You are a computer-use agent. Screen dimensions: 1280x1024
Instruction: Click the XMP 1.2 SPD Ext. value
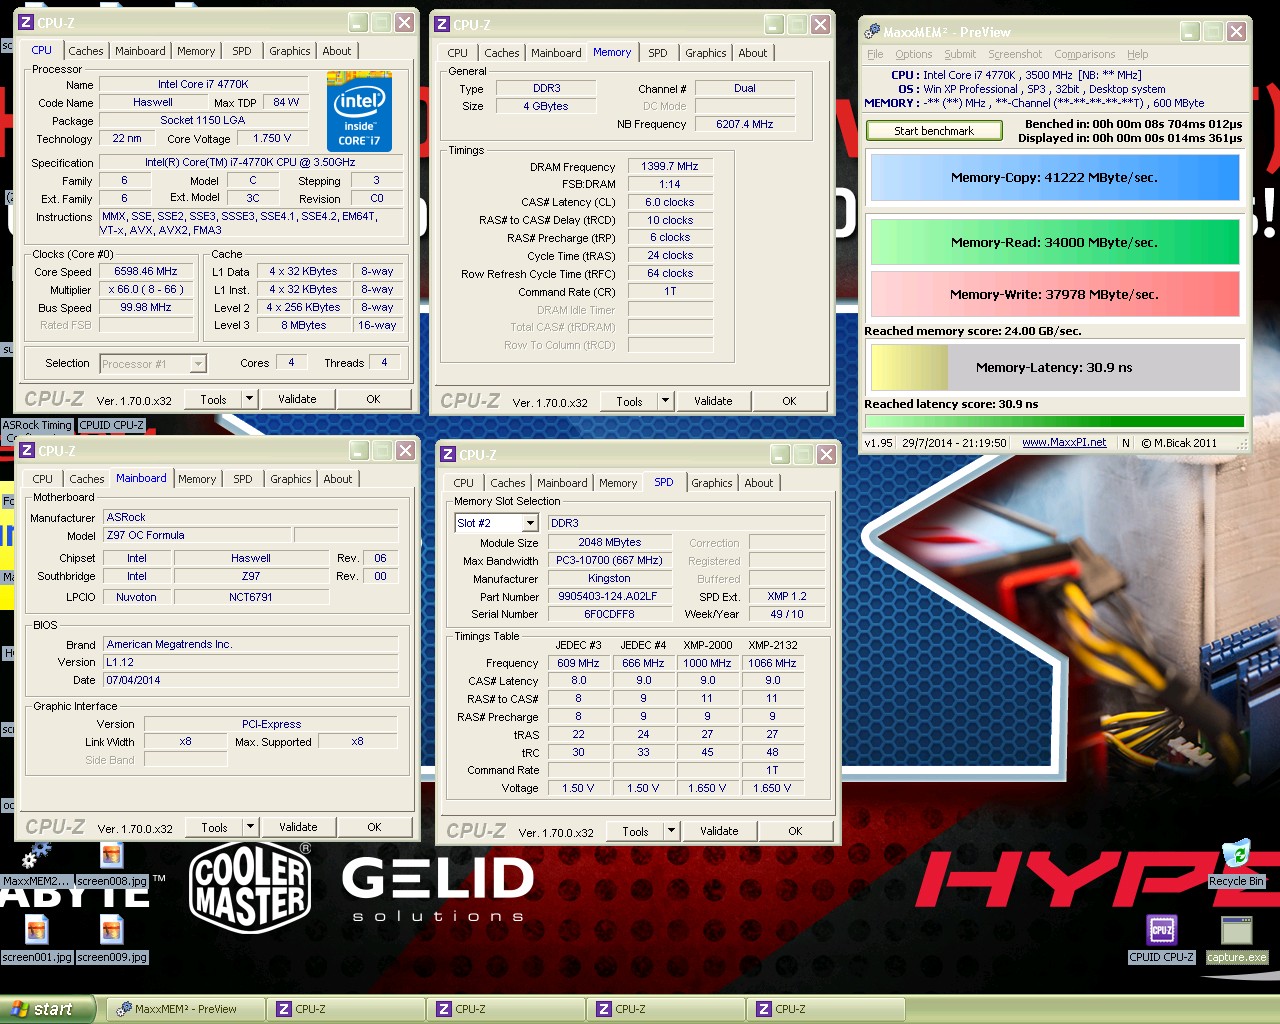(787, 597)
